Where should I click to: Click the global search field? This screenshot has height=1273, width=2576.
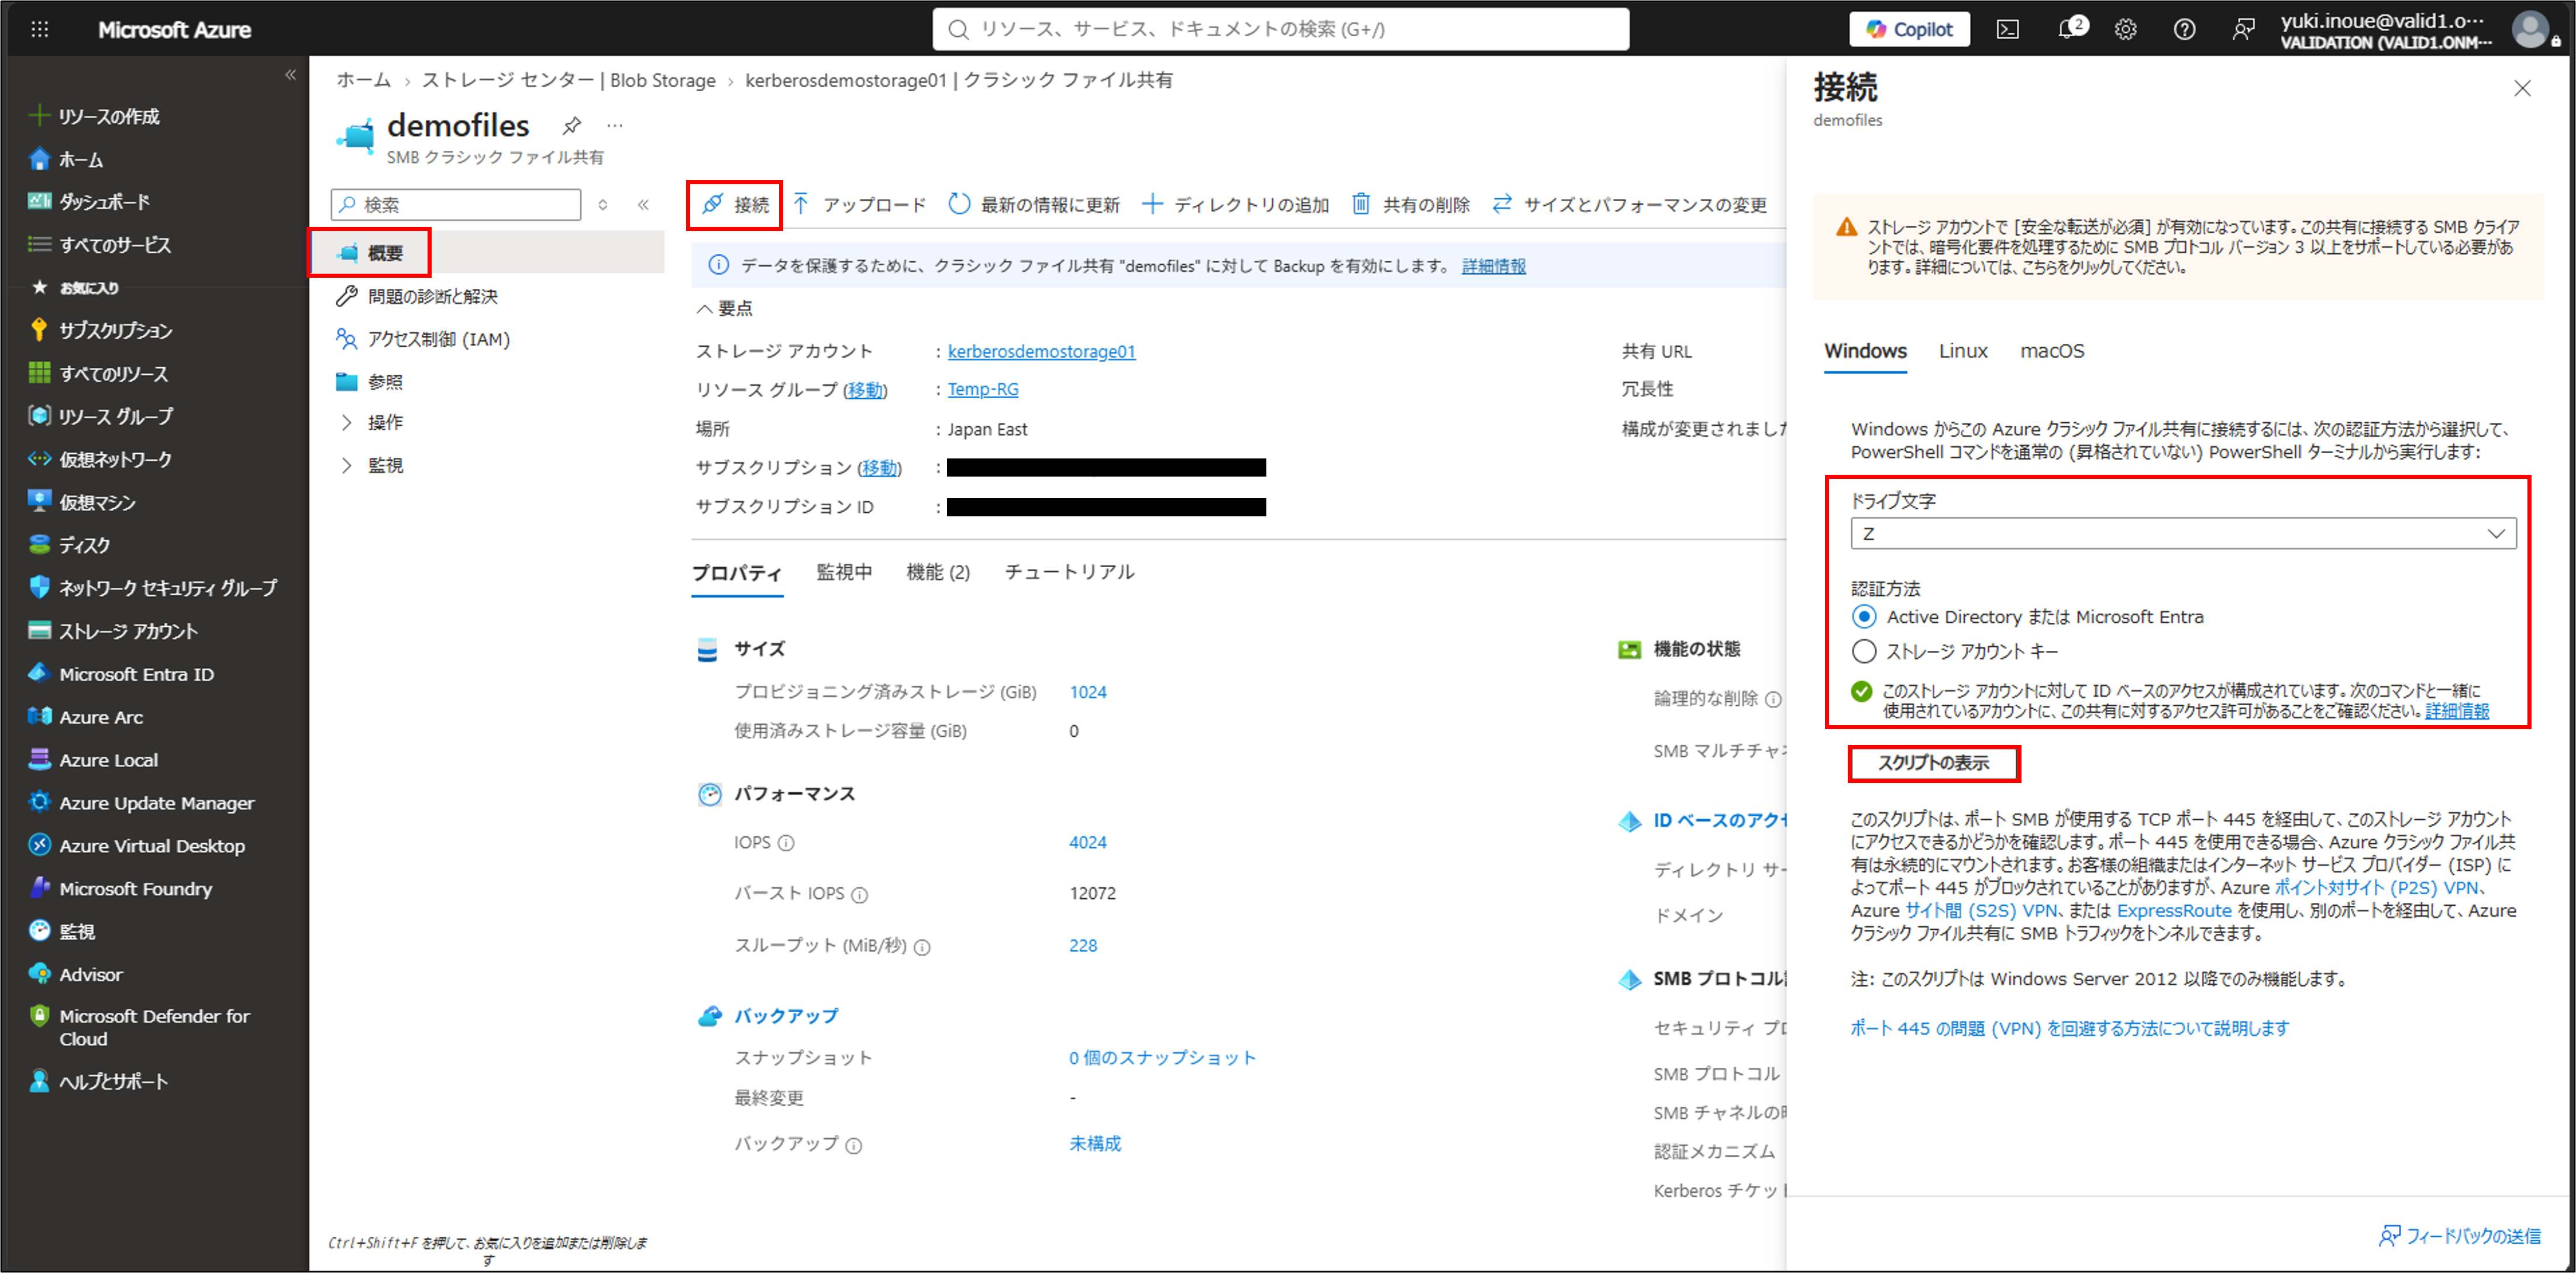point(1281,29)
